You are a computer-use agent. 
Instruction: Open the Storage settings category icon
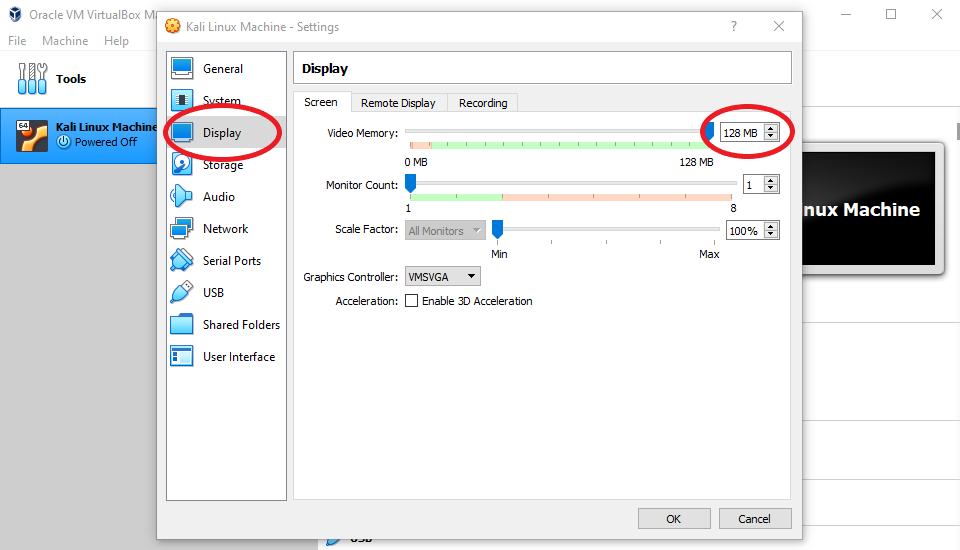pyautogui.click(x=182, y=164)
